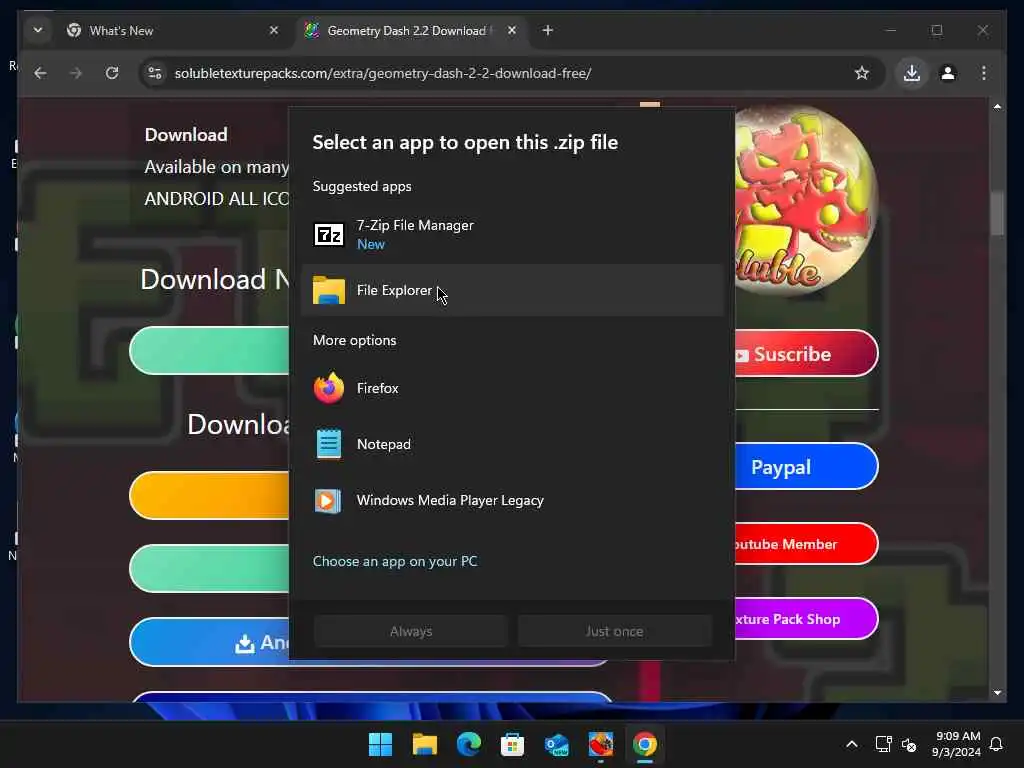The height and width of the screenshot is (768, 1024).
Task: Open Choose an app on your PC link
Action: tap(394, 561)
